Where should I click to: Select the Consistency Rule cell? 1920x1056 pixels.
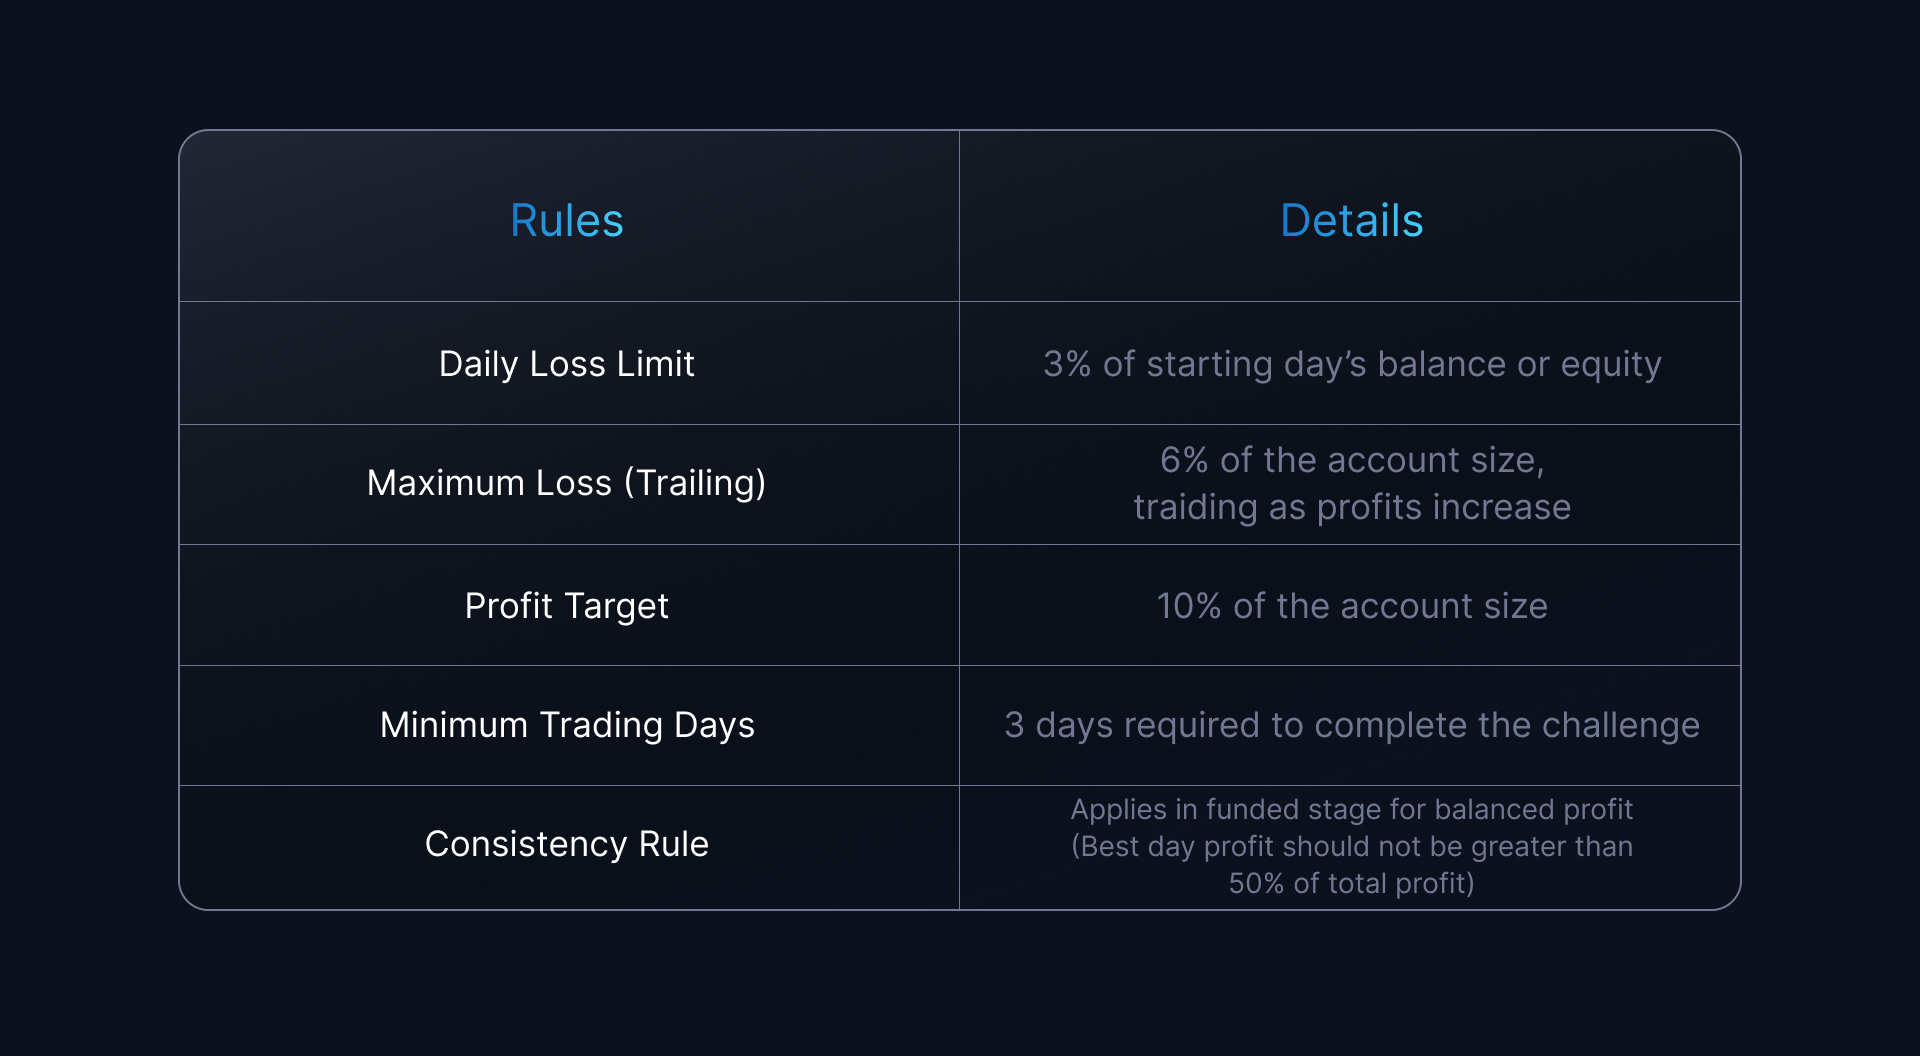[567, 844]
